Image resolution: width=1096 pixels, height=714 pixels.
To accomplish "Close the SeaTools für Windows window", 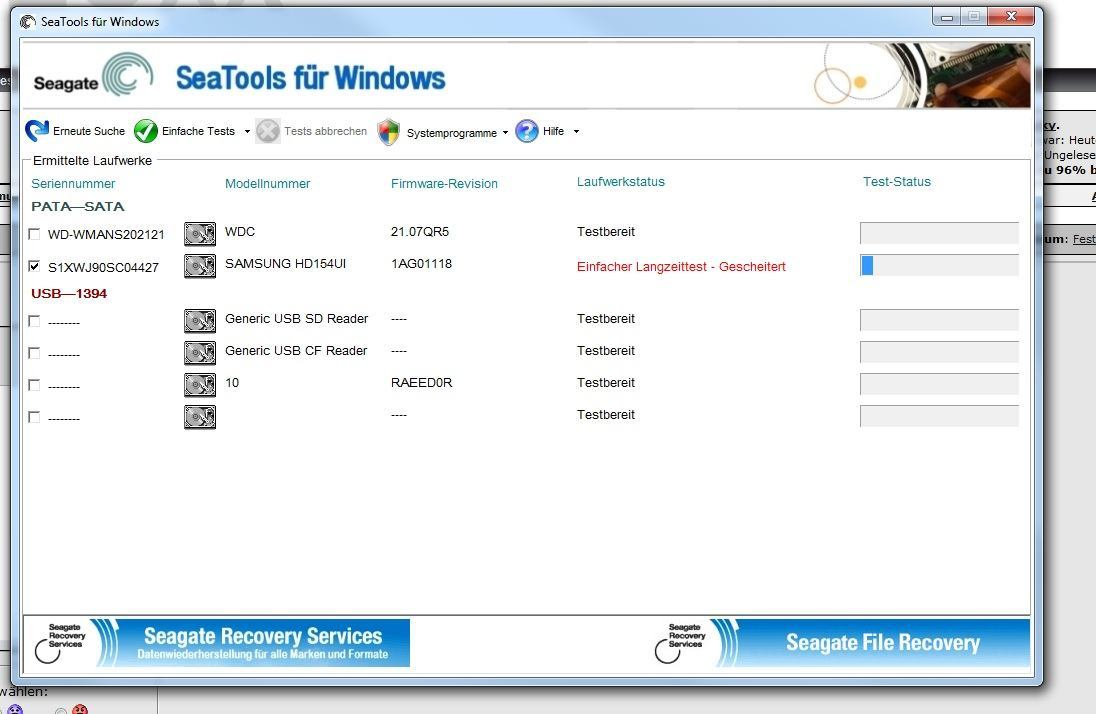I will [x=1011, y=16].
